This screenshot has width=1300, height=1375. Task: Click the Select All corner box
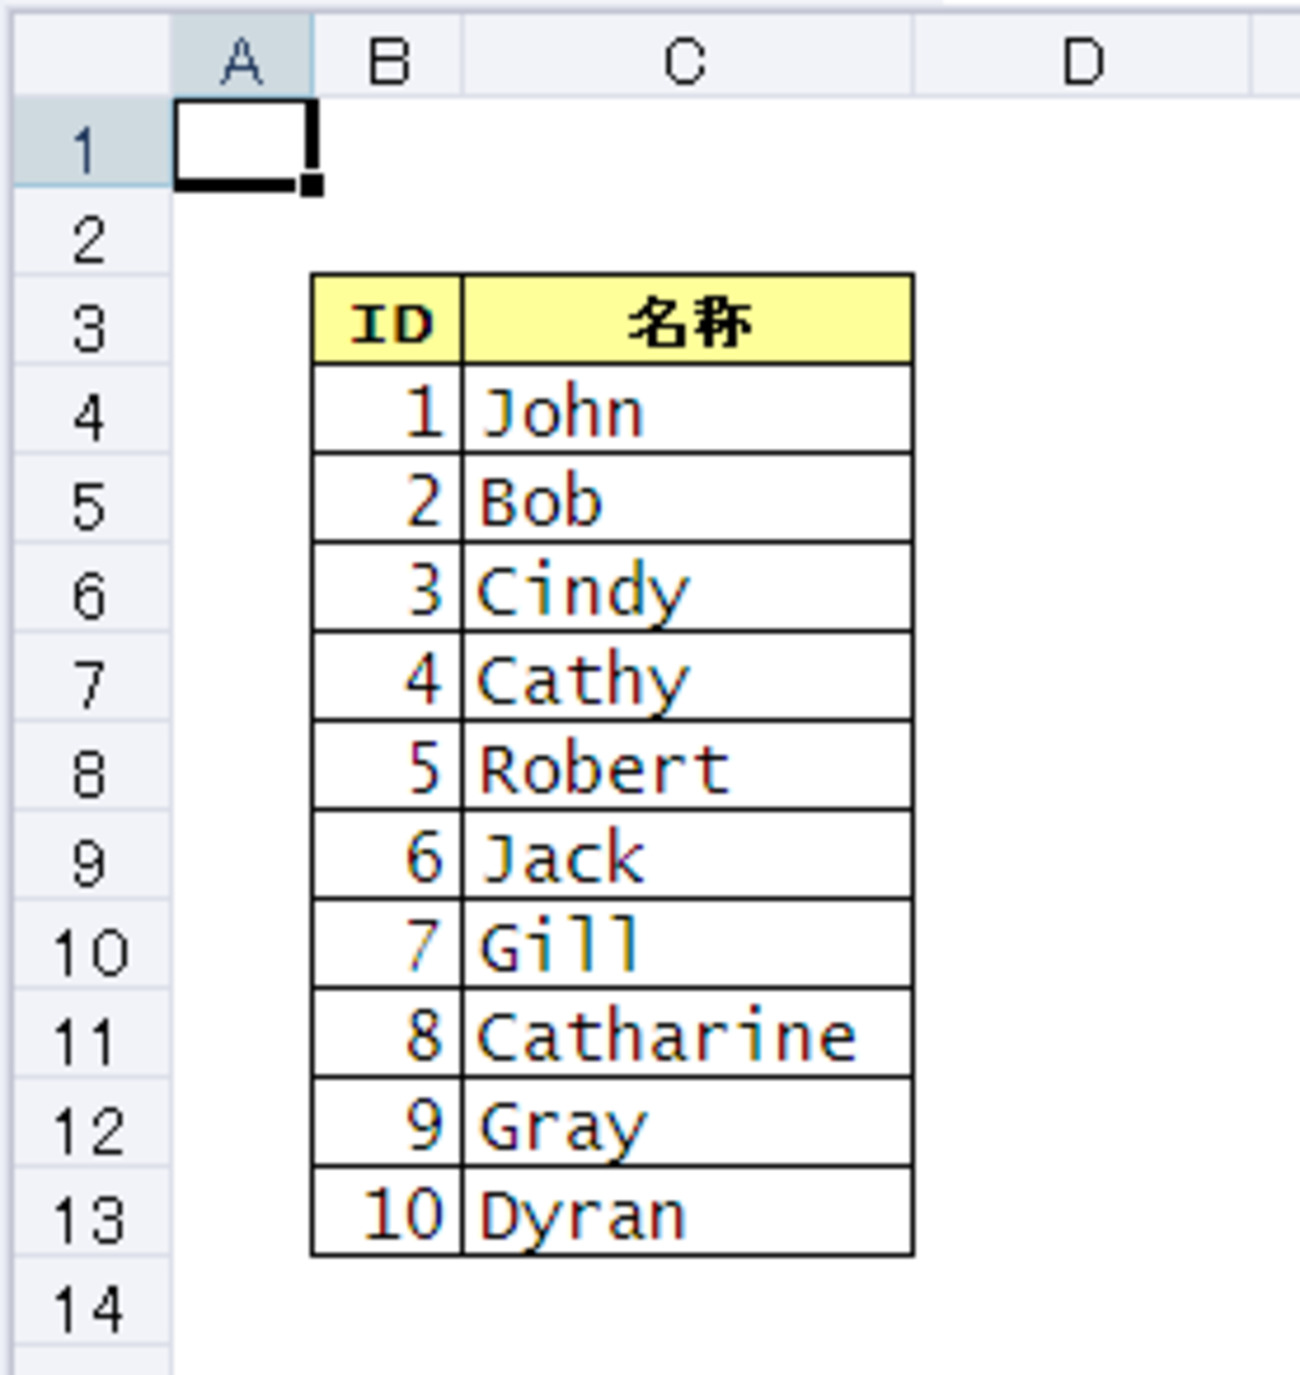92,56
